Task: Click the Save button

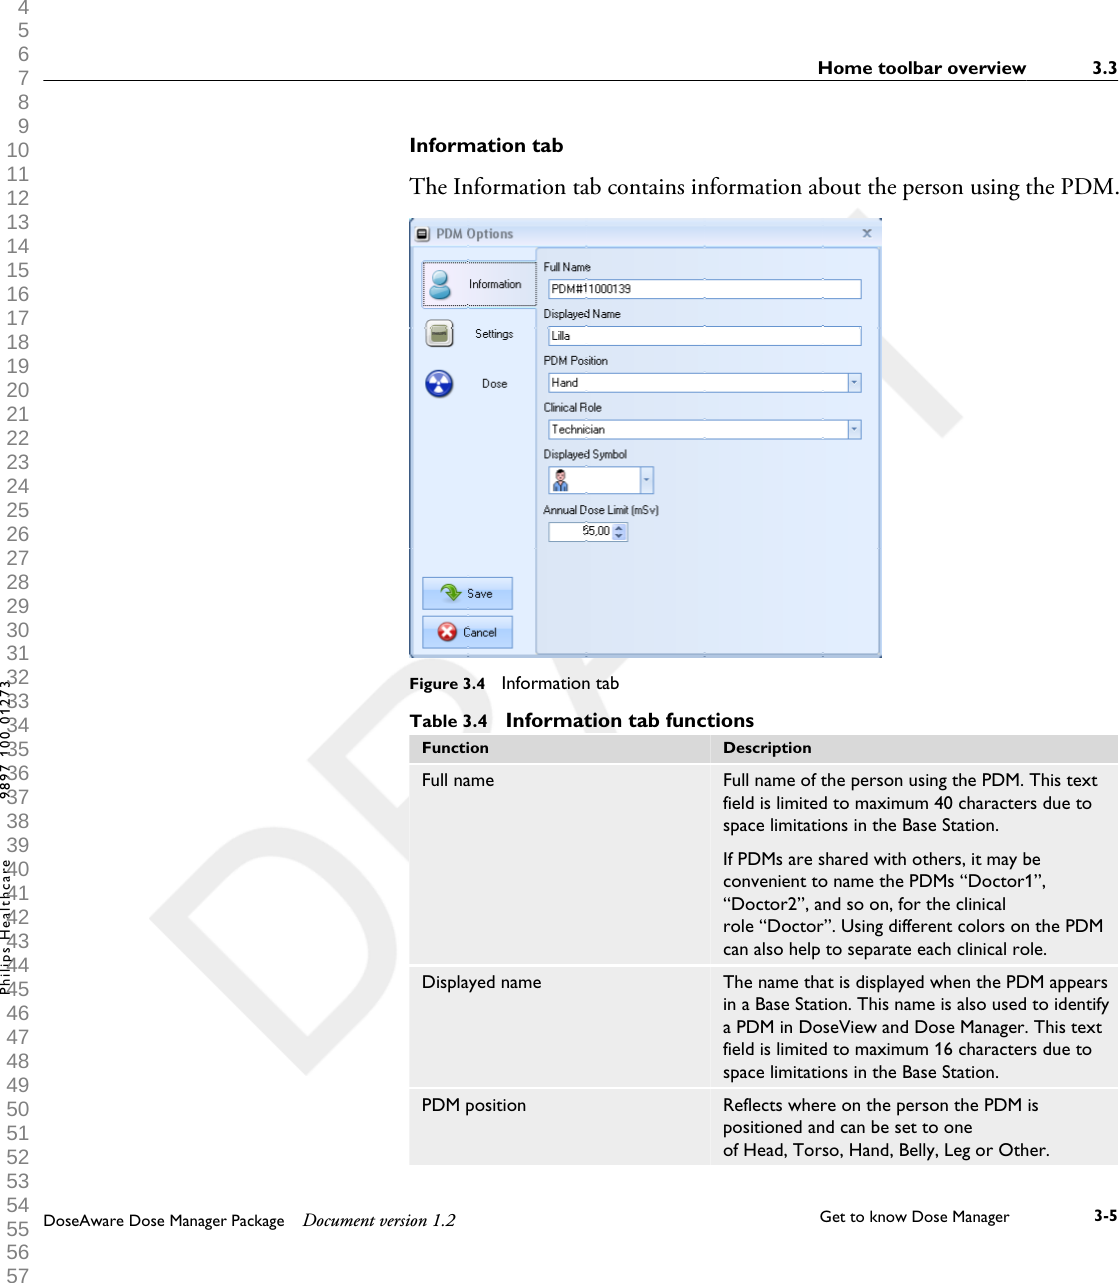Action: (x=468, y=593)
